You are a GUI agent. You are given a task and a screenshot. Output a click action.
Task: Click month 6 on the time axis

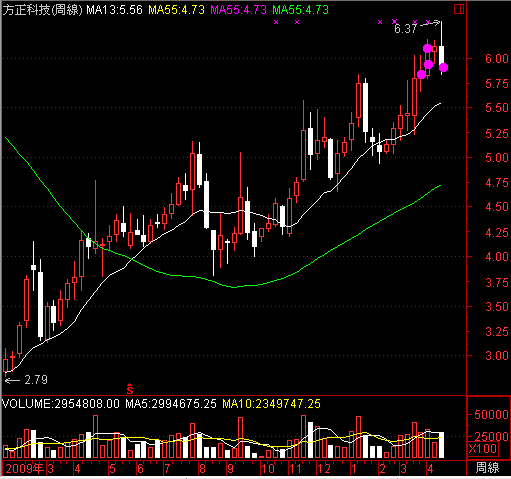coord(140,469)
